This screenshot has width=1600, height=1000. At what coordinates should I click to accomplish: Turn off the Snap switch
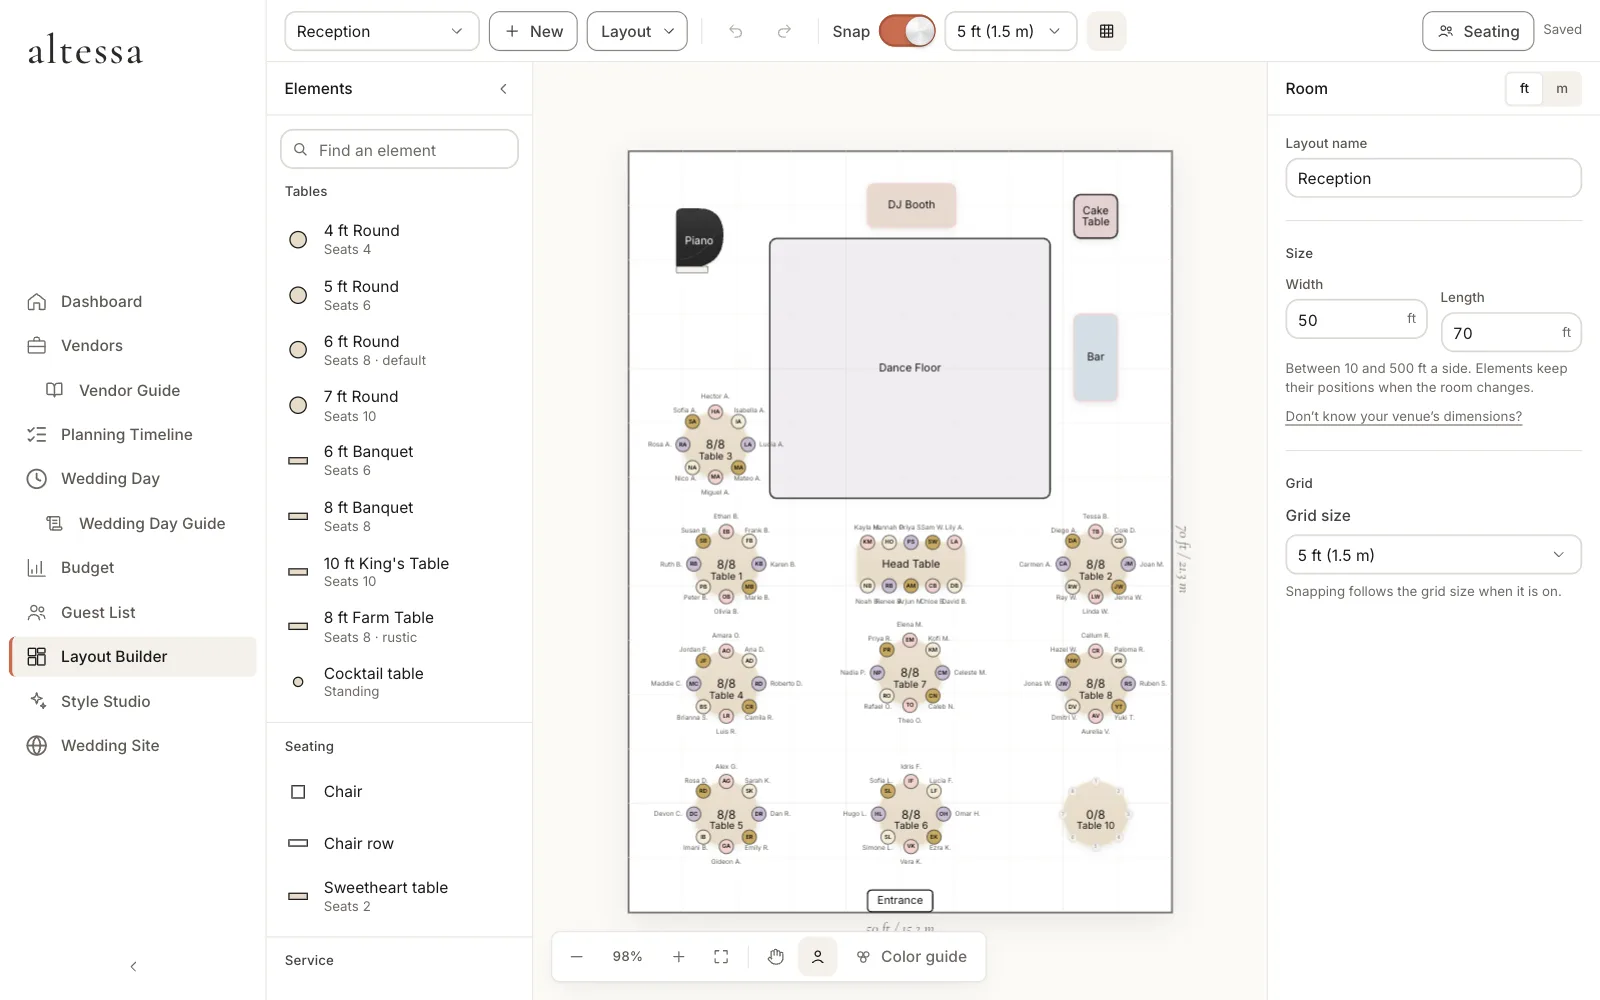(907, 31)
